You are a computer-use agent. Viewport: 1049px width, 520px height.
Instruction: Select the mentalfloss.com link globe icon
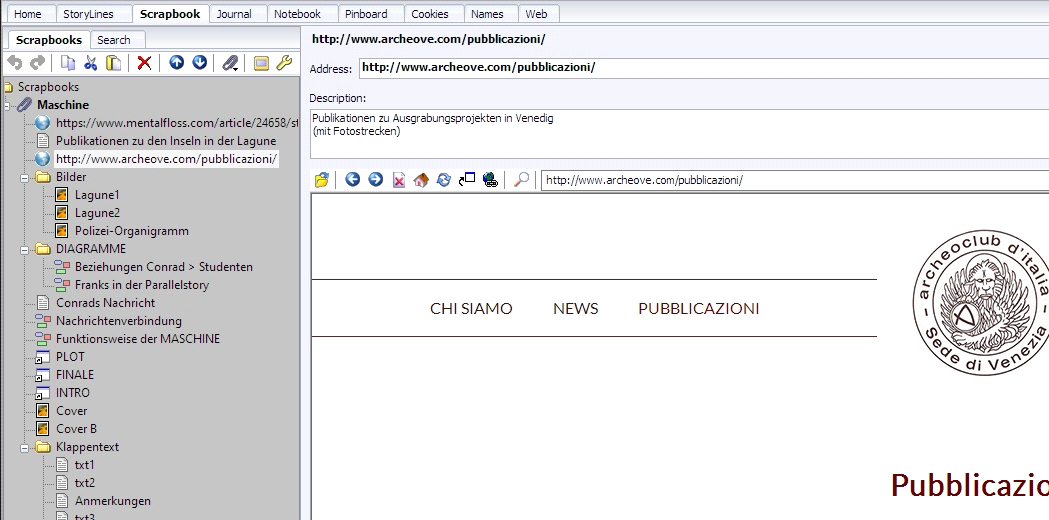click(42, 122)
